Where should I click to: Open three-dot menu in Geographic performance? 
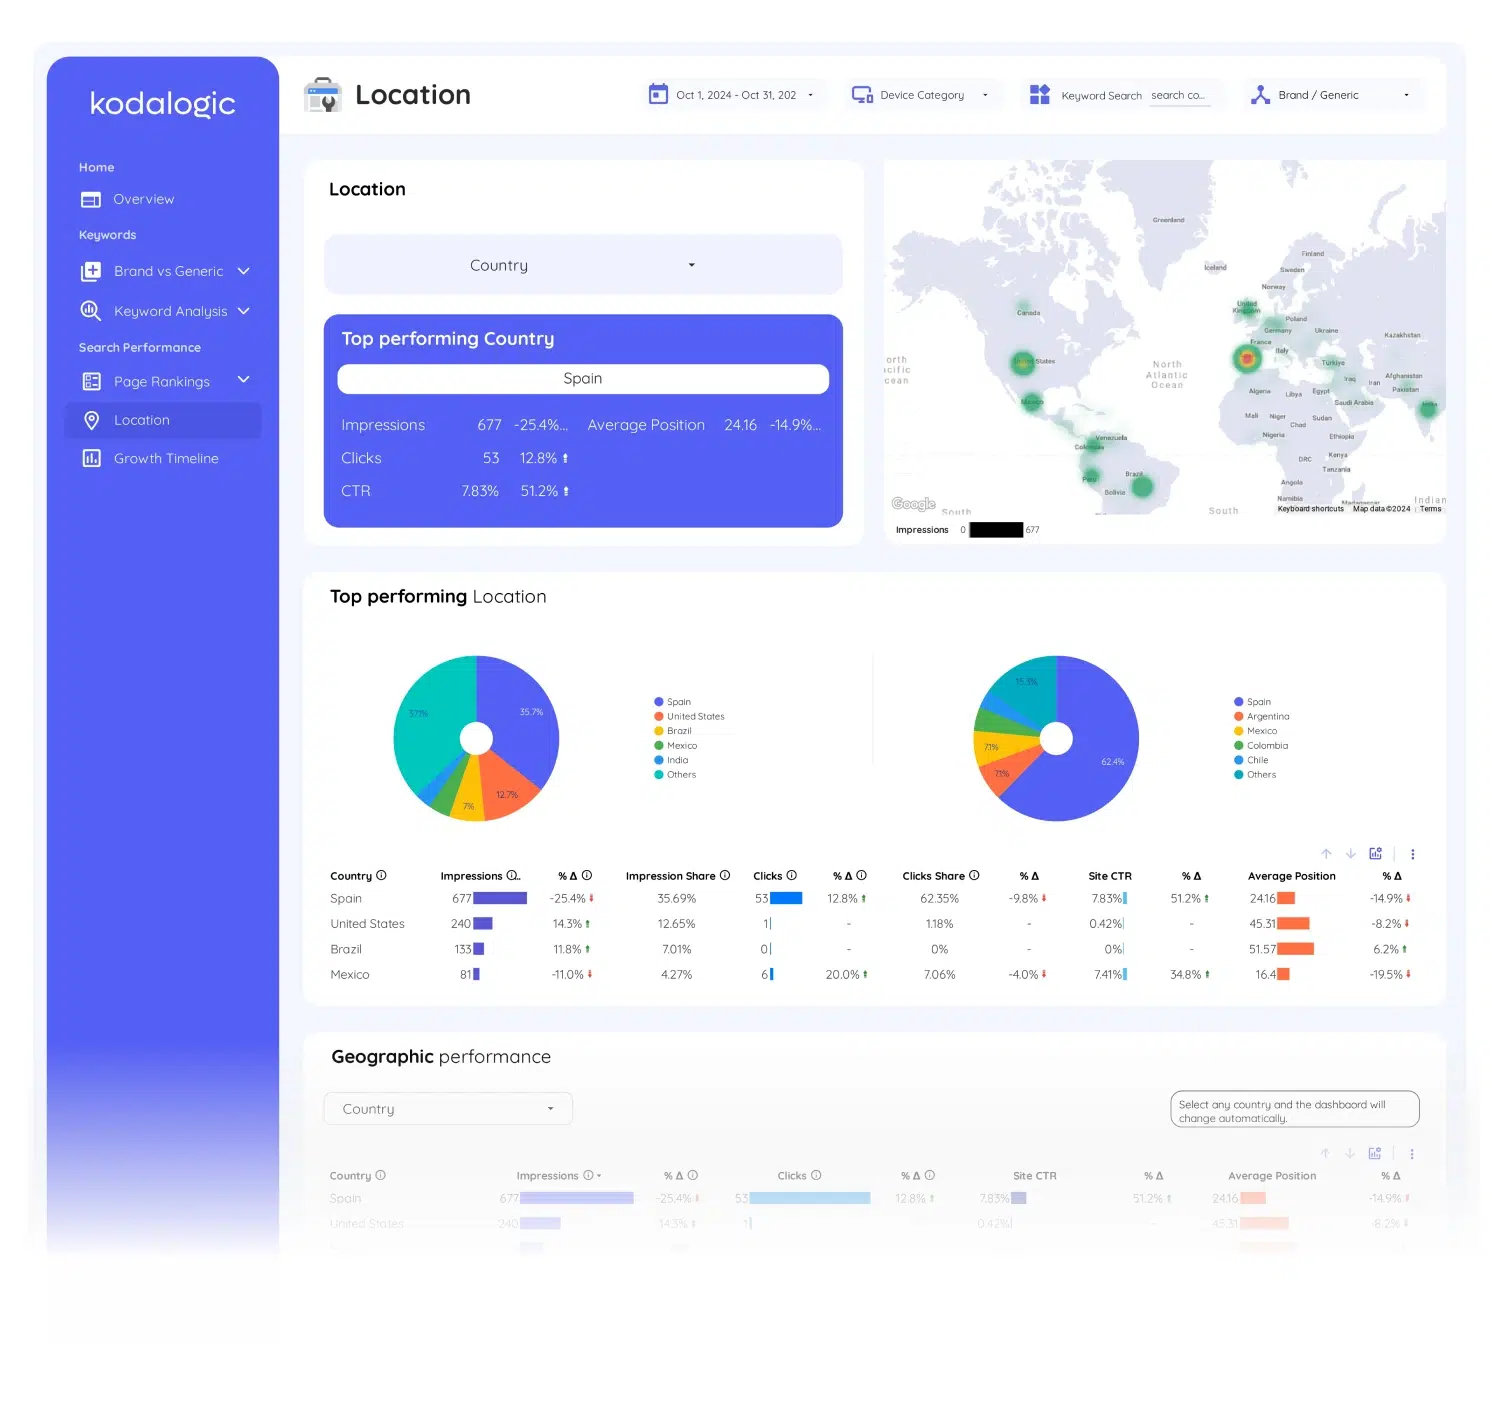click(x=1412, y=1154)
